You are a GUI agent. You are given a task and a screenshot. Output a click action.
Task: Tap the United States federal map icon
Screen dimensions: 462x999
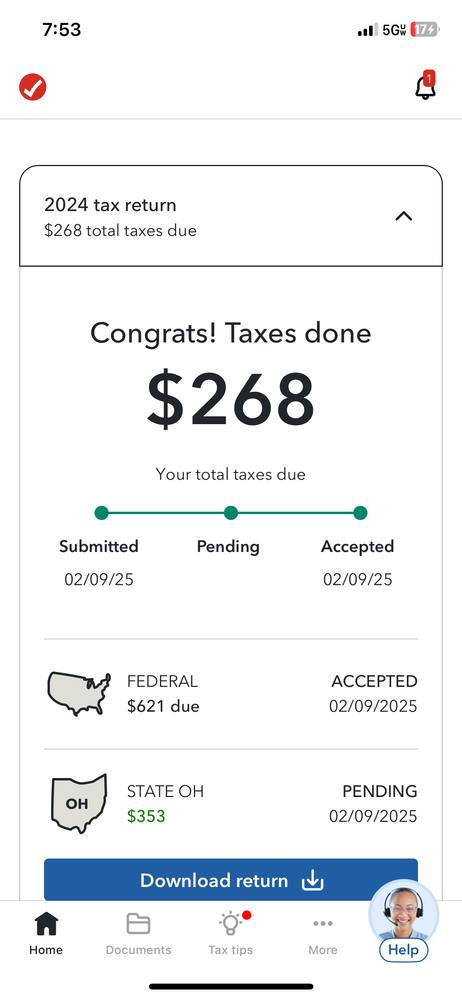79,694
